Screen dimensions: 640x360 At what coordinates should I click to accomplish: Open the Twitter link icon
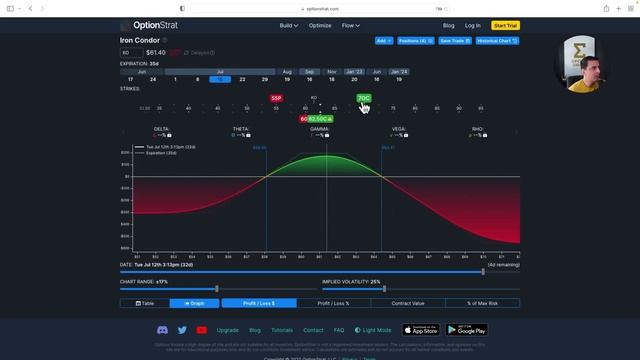pyautogui.click(x=182, y=330)
